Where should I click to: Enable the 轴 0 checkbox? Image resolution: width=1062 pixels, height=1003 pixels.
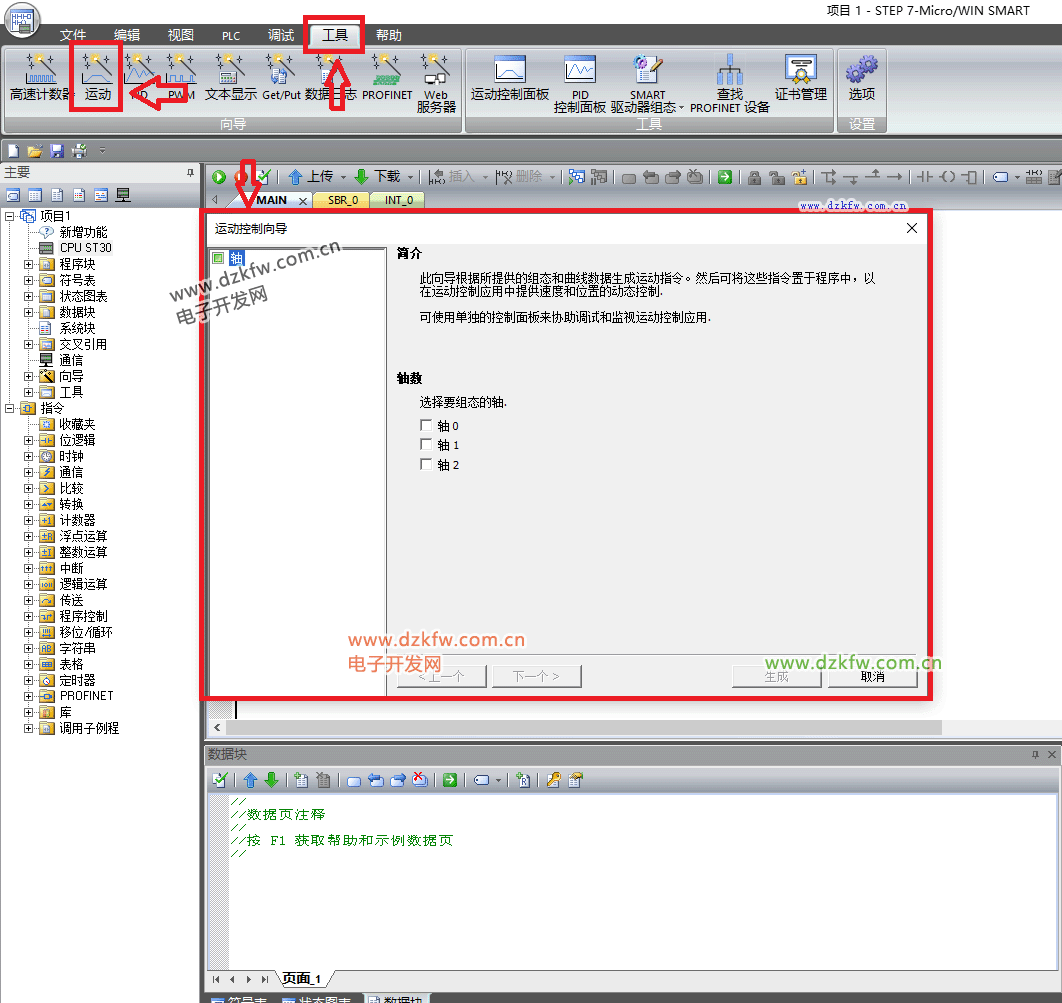(427, 426)
